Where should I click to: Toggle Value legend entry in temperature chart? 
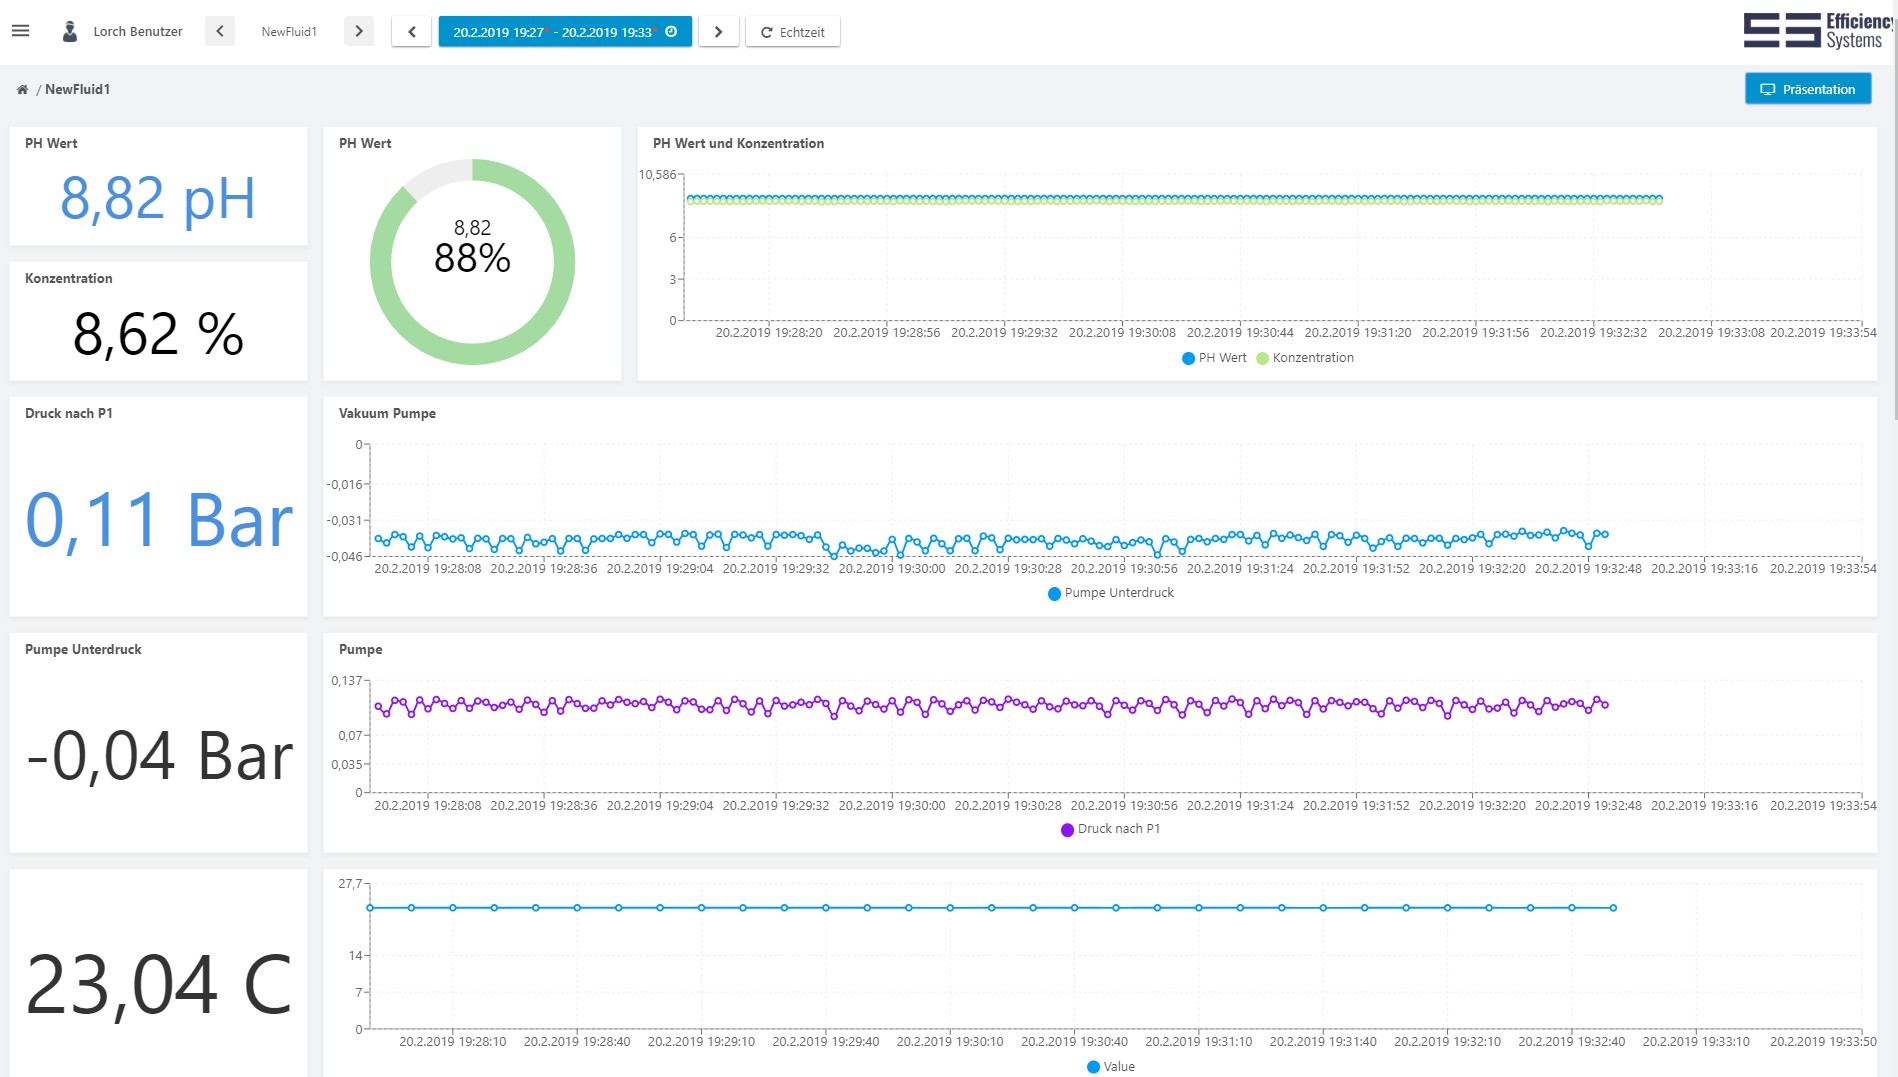[x=1110, y=1066]
